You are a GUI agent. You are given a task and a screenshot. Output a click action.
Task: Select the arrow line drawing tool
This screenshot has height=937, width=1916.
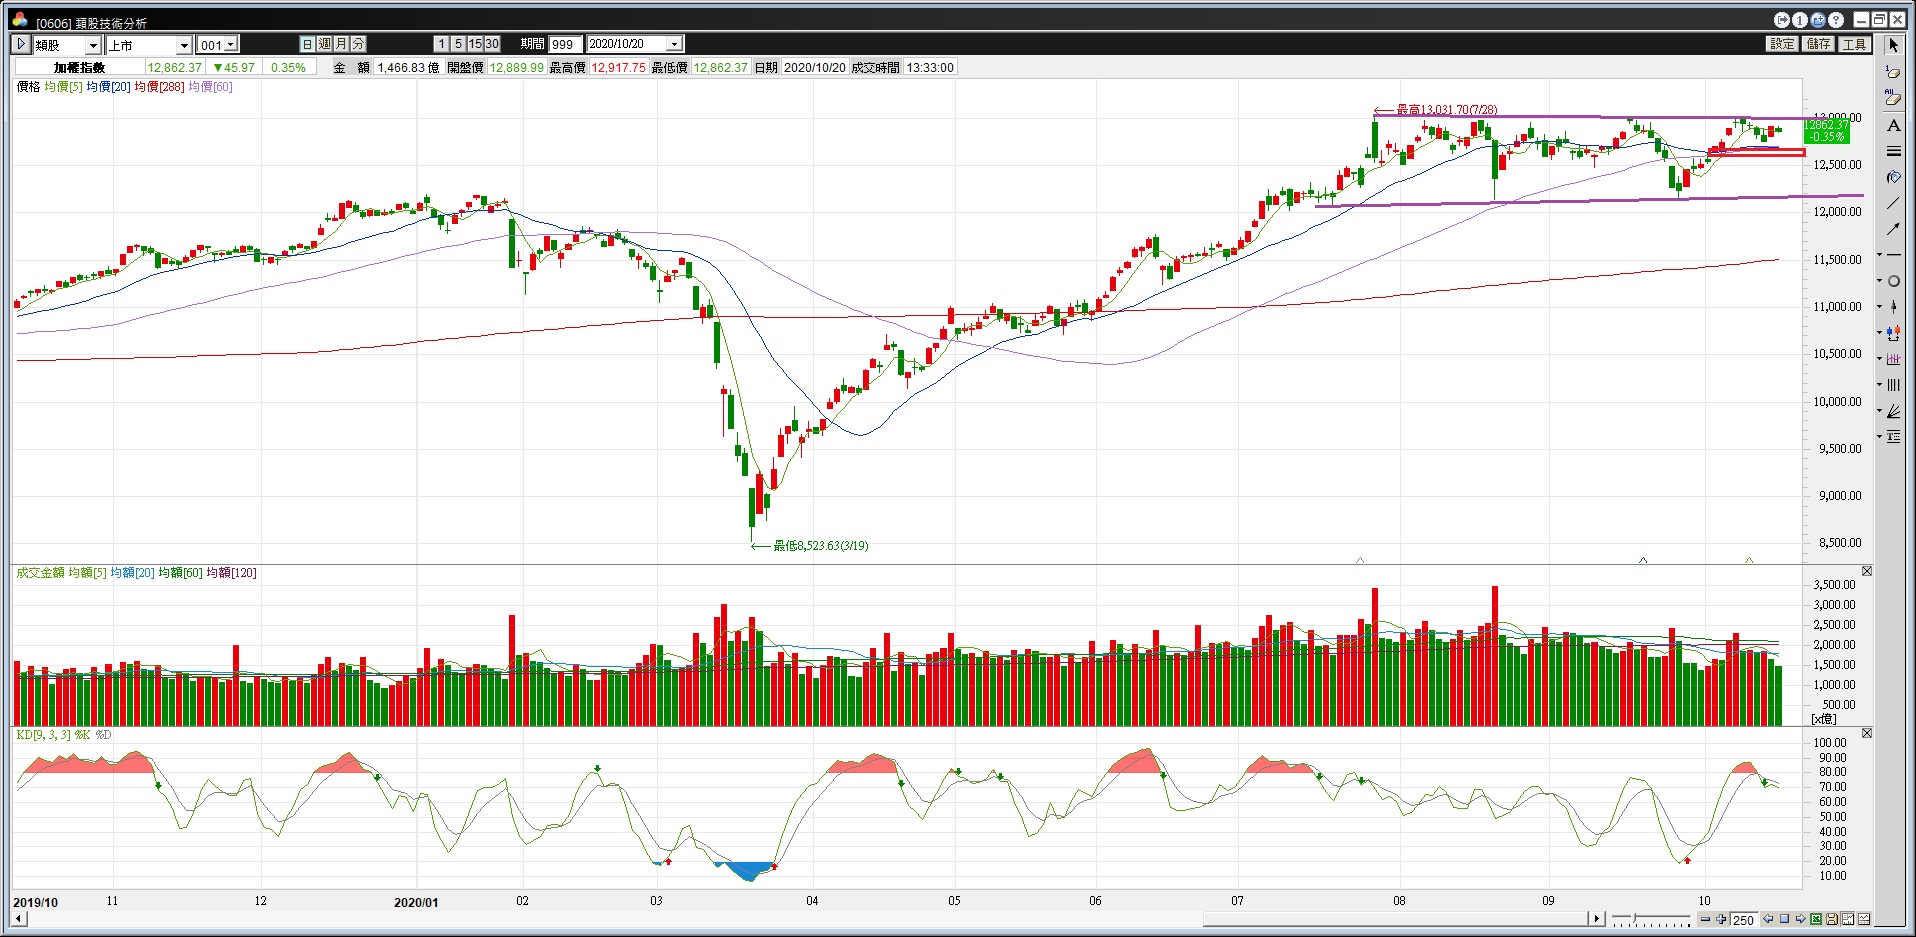tap(1893, 229)
